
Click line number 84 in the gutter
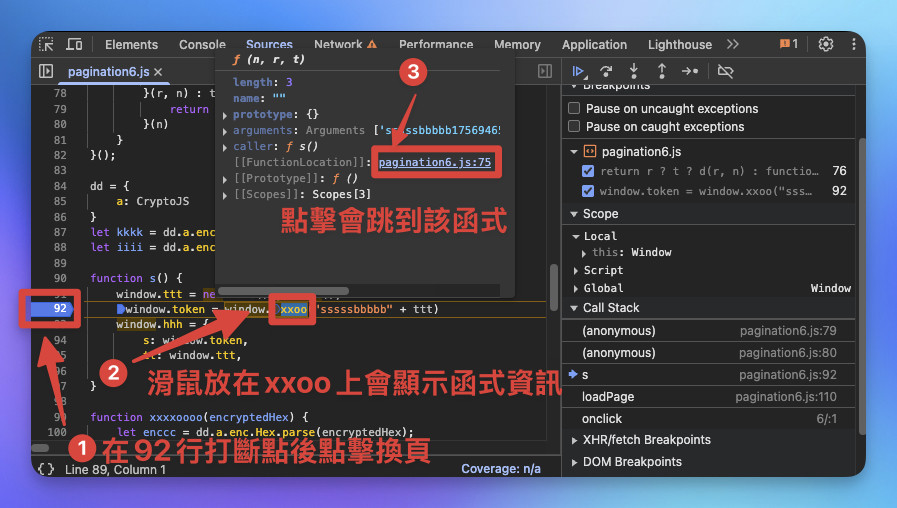tap(60, 186)
